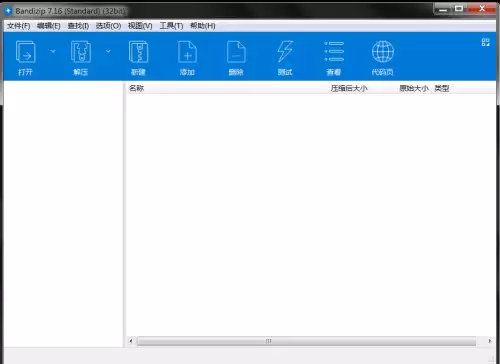Screen dimensions: 500x364
Task: Open the Help (帮助) menu
Action: (203, 26)
